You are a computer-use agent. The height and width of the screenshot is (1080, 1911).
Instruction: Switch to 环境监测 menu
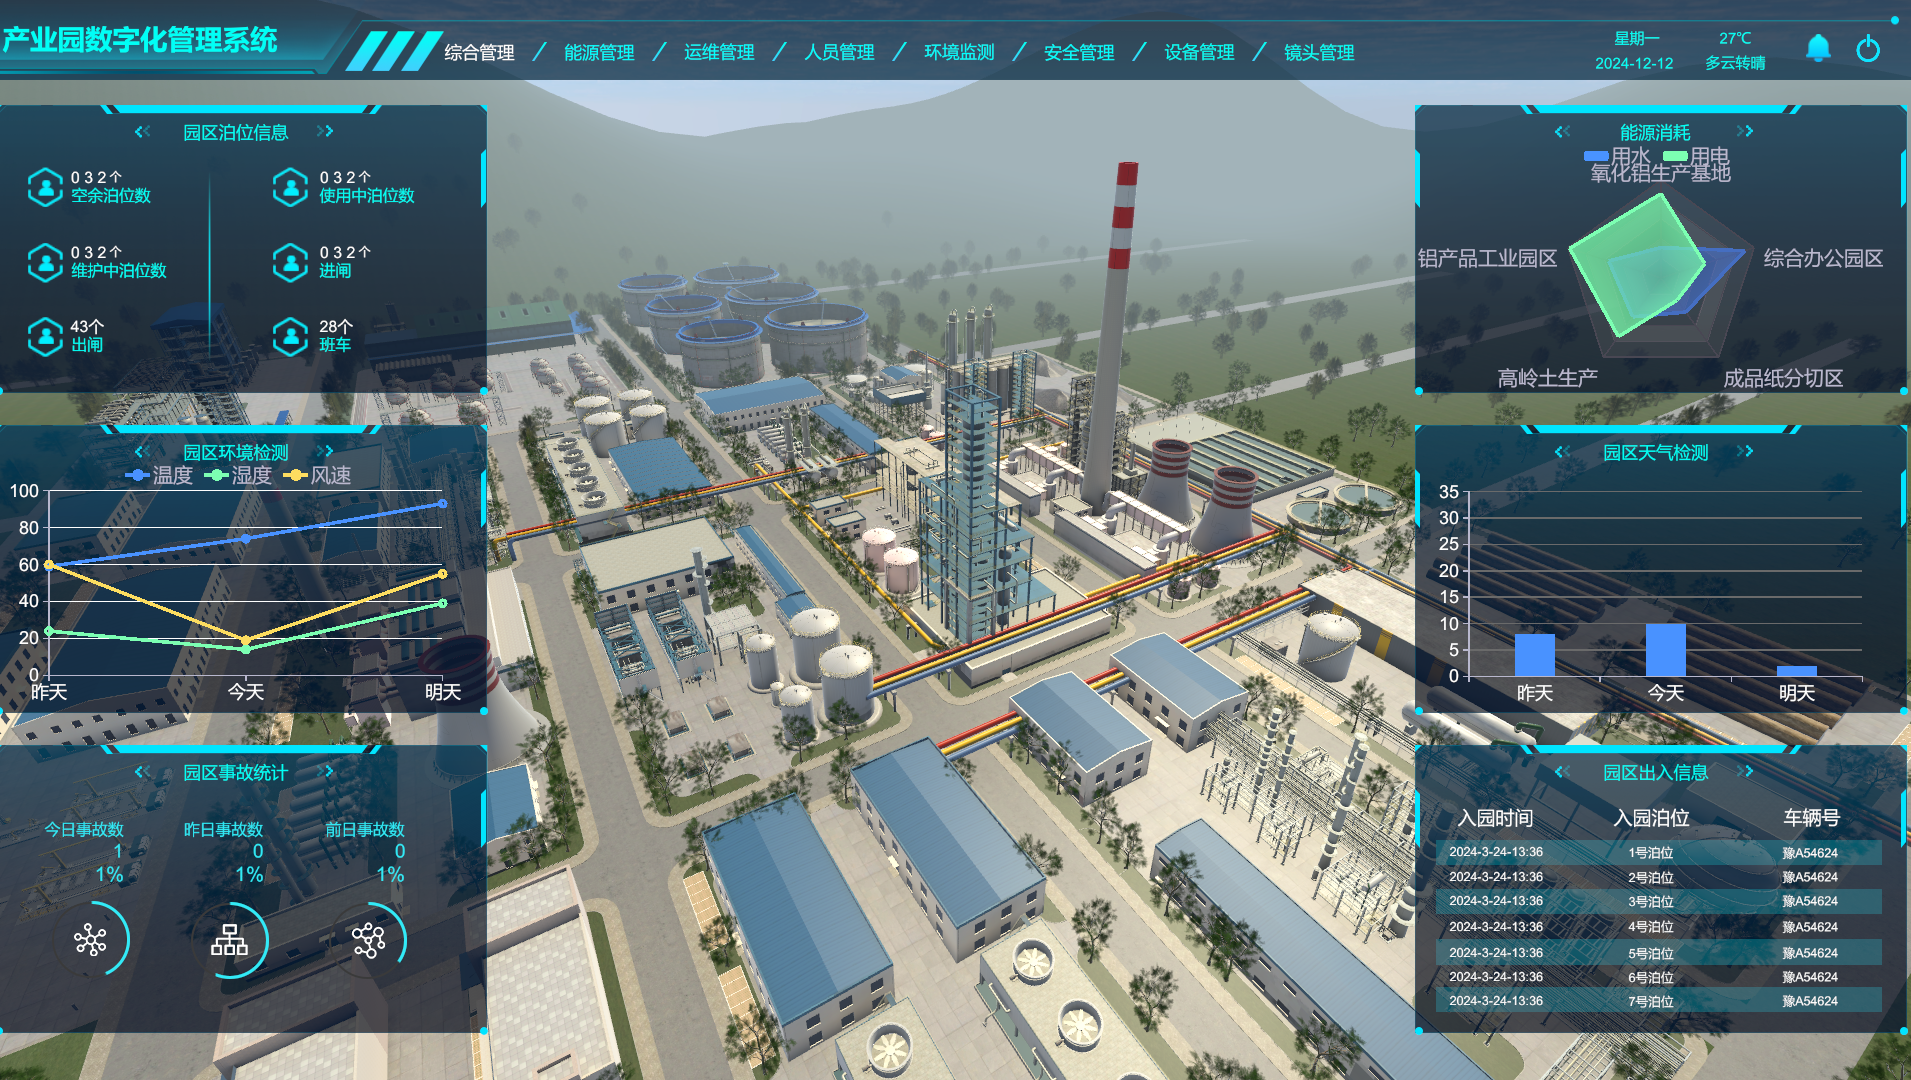point(958,52)
